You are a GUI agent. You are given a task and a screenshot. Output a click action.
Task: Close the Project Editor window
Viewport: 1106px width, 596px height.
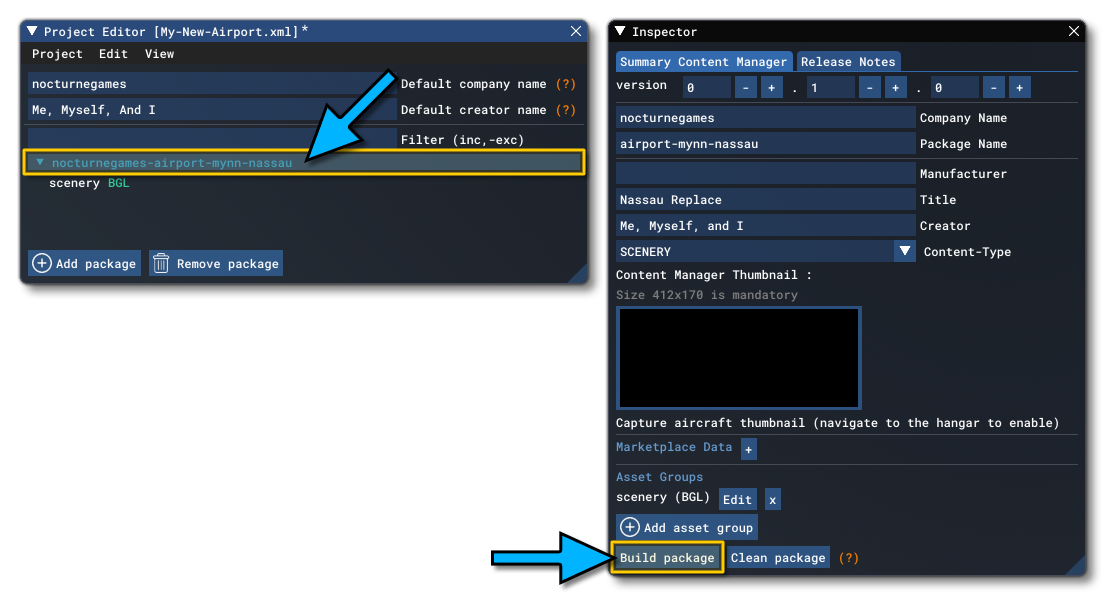(x=576, y=31)
